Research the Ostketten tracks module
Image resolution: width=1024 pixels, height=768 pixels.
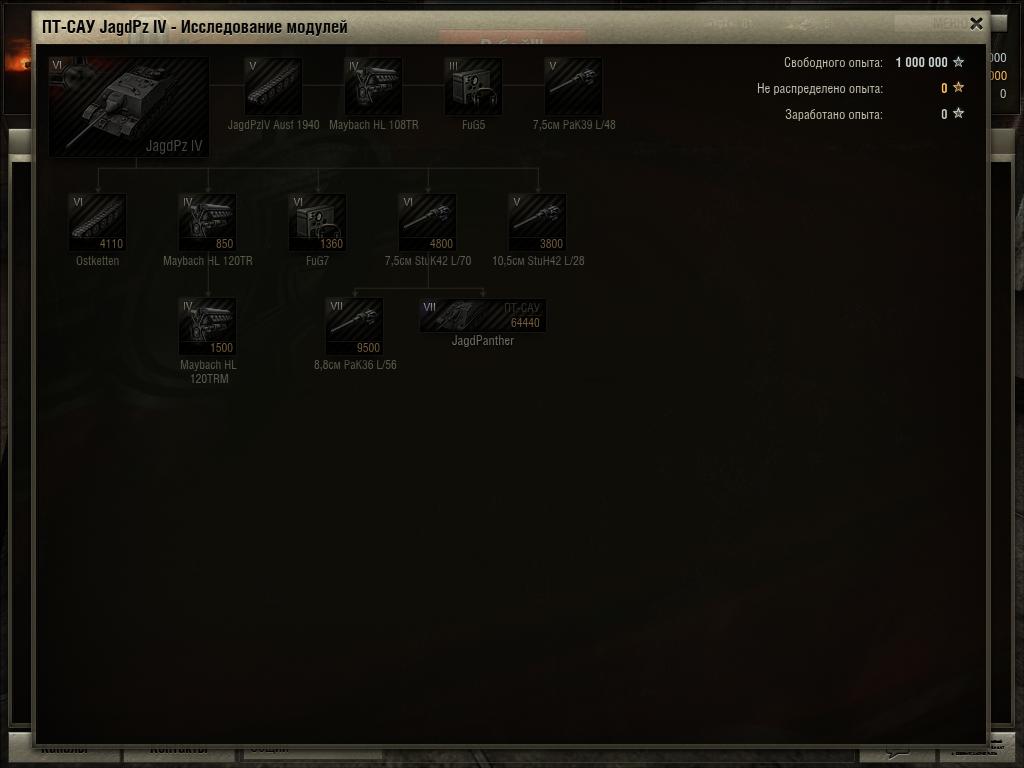[97, 222]
